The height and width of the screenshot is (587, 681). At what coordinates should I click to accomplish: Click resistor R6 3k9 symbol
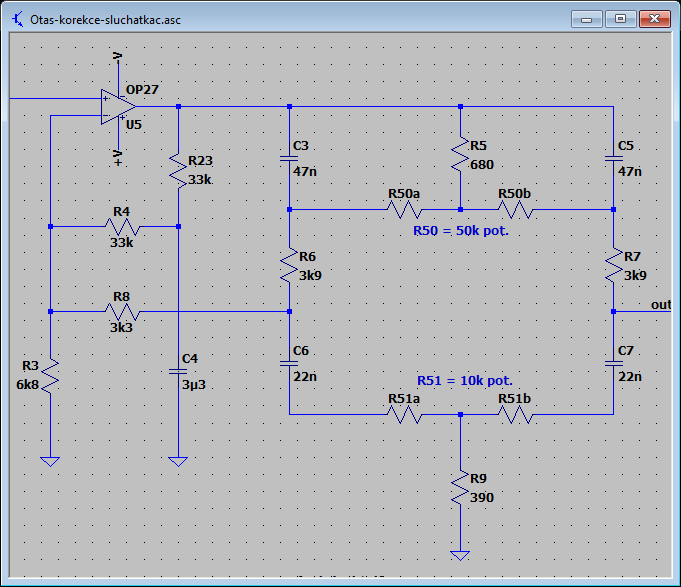point(289,265)
